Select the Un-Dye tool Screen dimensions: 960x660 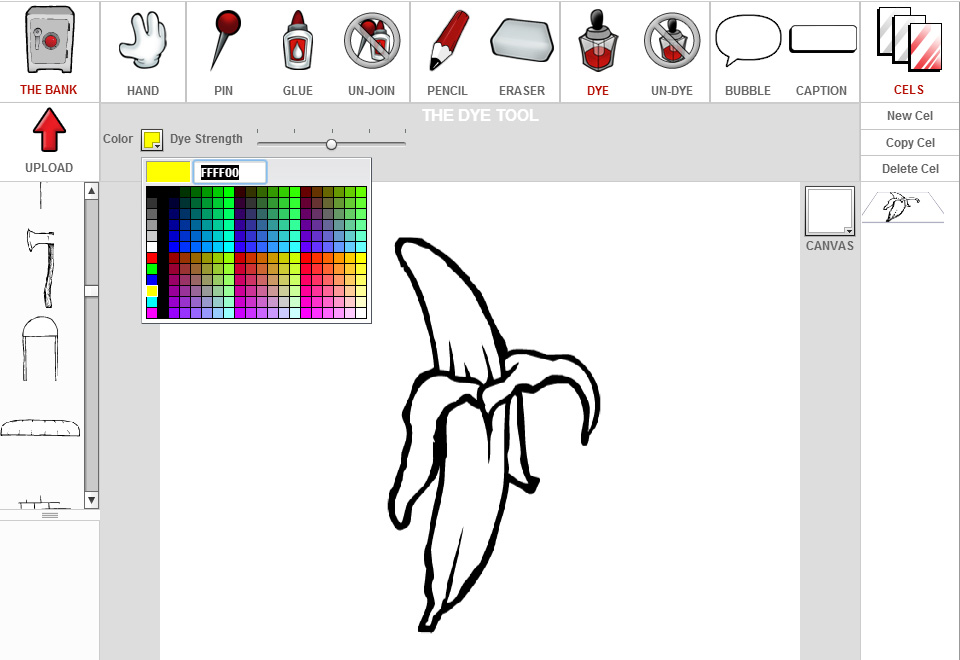pos(672,40)
